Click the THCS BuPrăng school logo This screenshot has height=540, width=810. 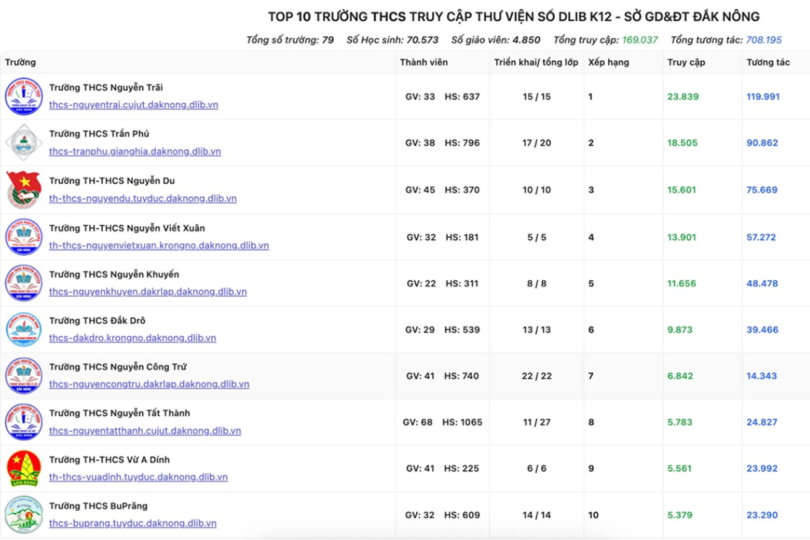(x=24, y=515)
